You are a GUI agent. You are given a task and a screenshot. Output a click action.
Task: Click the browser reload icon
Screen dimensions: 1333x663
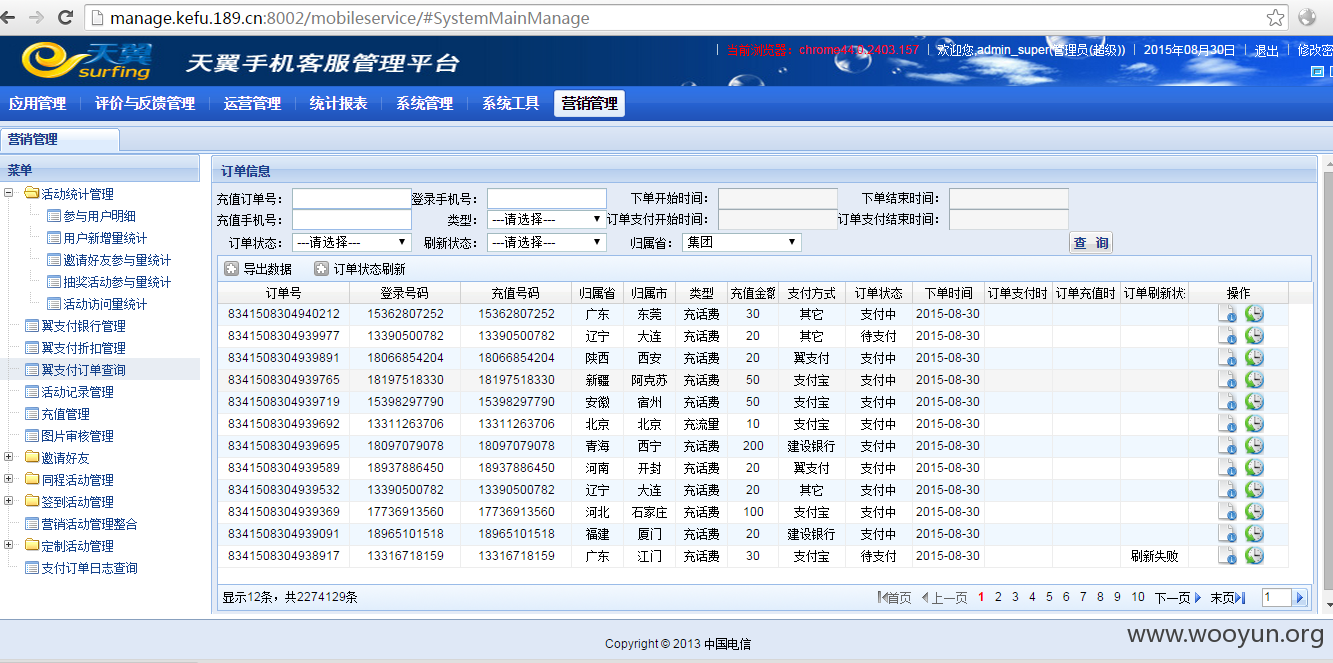click(66, 18)
